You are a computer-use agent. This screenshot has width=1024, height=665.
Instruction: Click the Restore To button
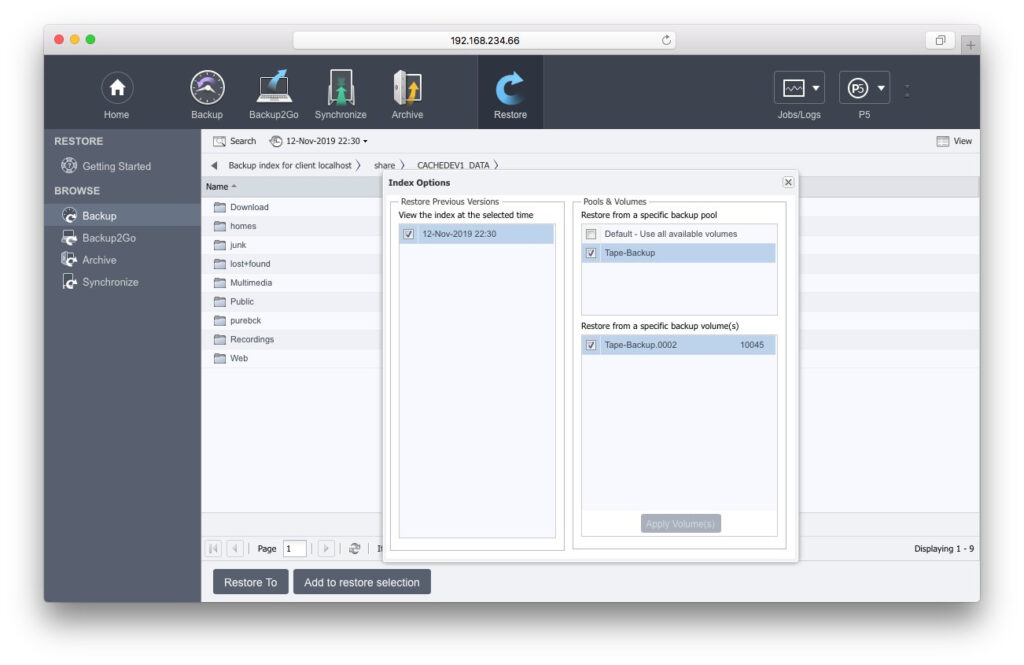click(x=250, y=582)
